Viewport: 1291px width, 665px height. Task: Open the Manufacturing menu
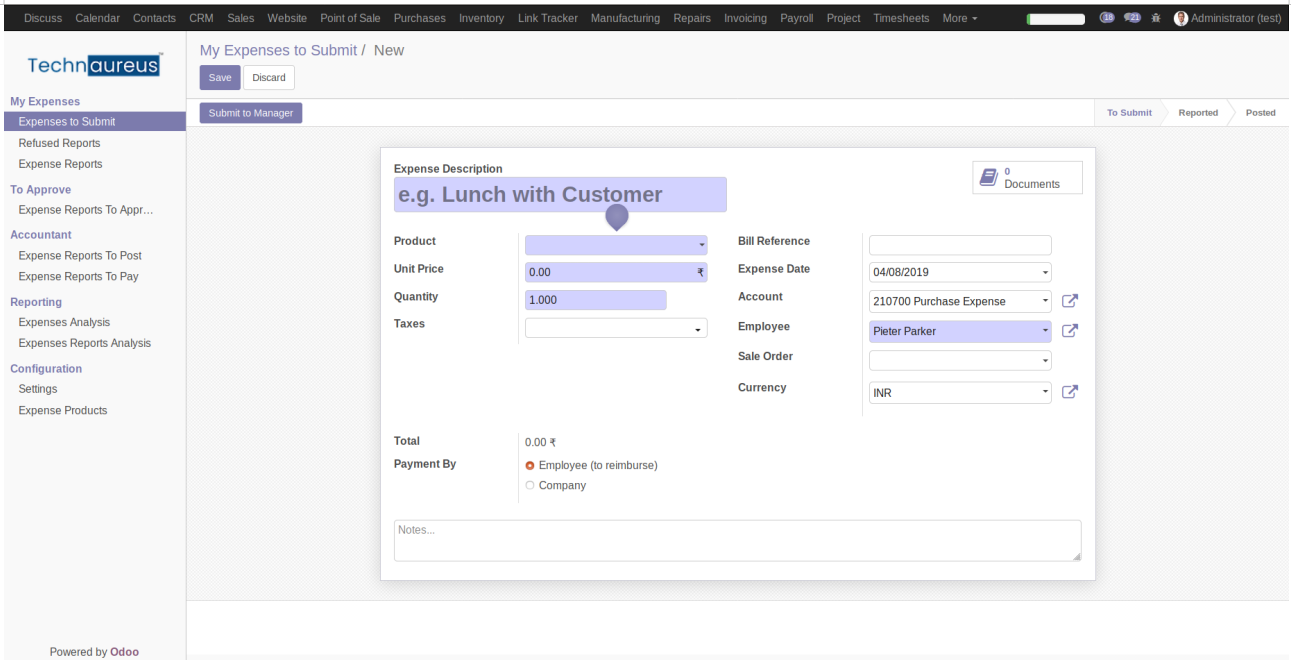pos(625,18)
